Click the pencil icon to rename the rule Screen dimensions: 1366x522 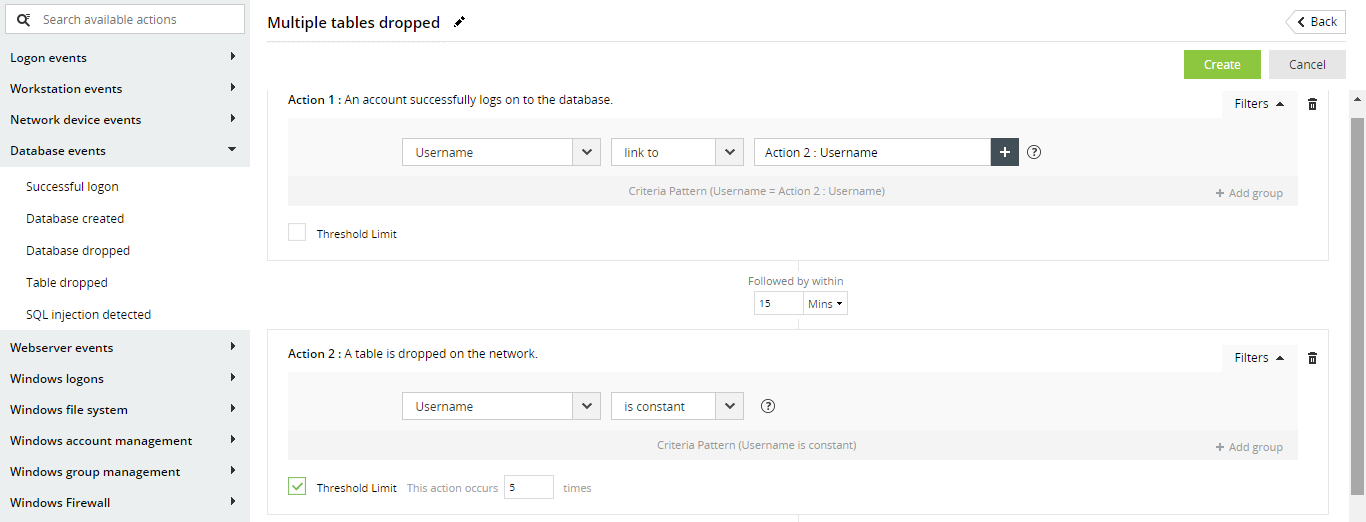460,22
